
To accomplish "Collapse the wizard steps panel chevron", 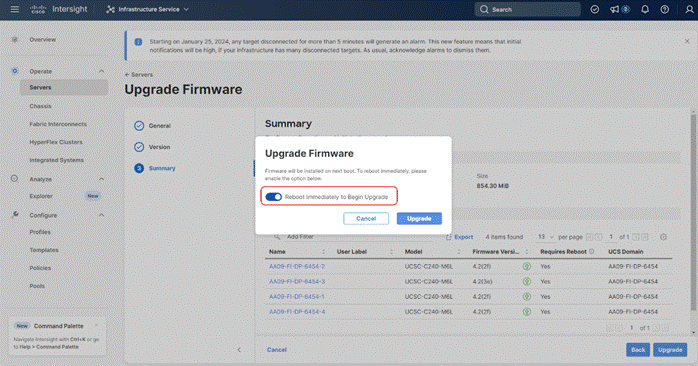I will pos(239,350).
